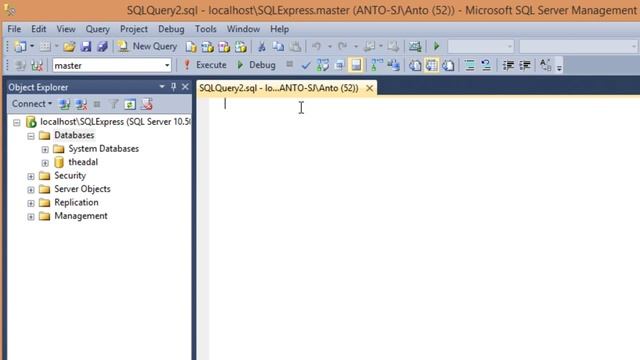This screenshot has width=640, height=360.
Task: Click the Parse checkmark icon
Action: click(x=306, y=65)
